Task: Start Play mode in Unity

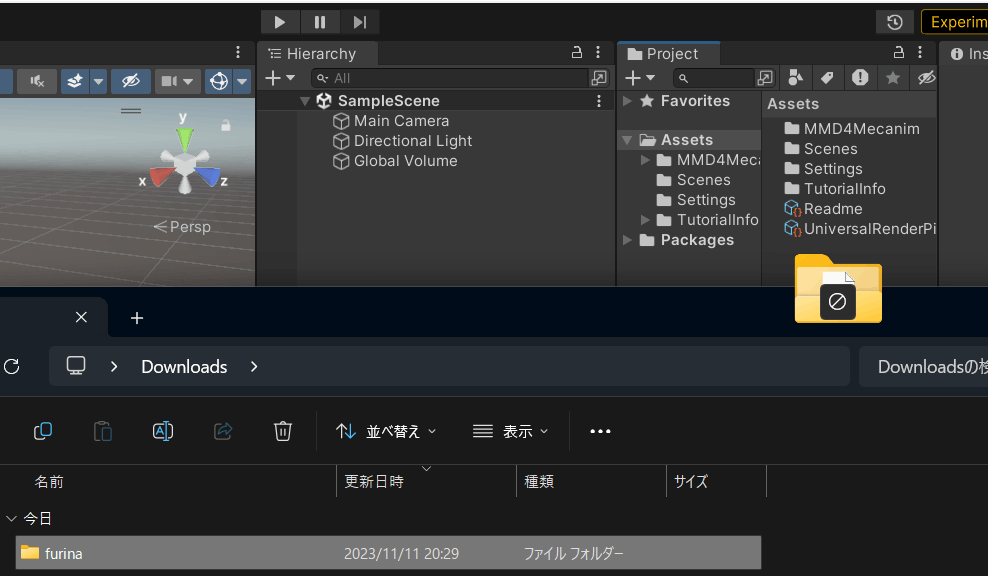Action: coord(280,22)
